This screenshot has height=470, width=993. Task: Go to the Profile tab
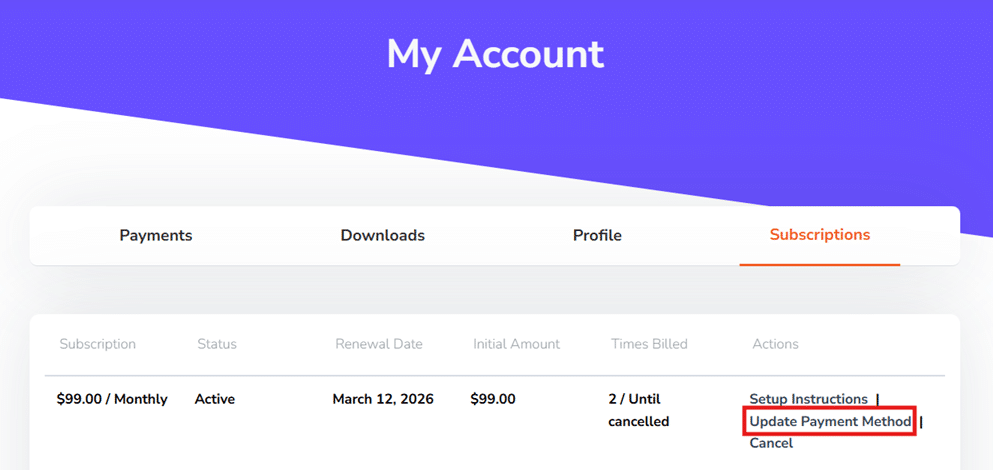(x=597, y=236)
